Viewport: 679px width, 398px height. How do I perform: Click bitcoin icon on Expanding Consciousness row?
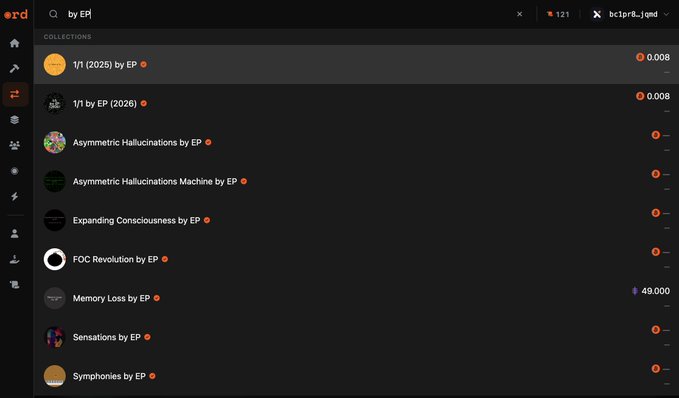click(x=656, y=213)
